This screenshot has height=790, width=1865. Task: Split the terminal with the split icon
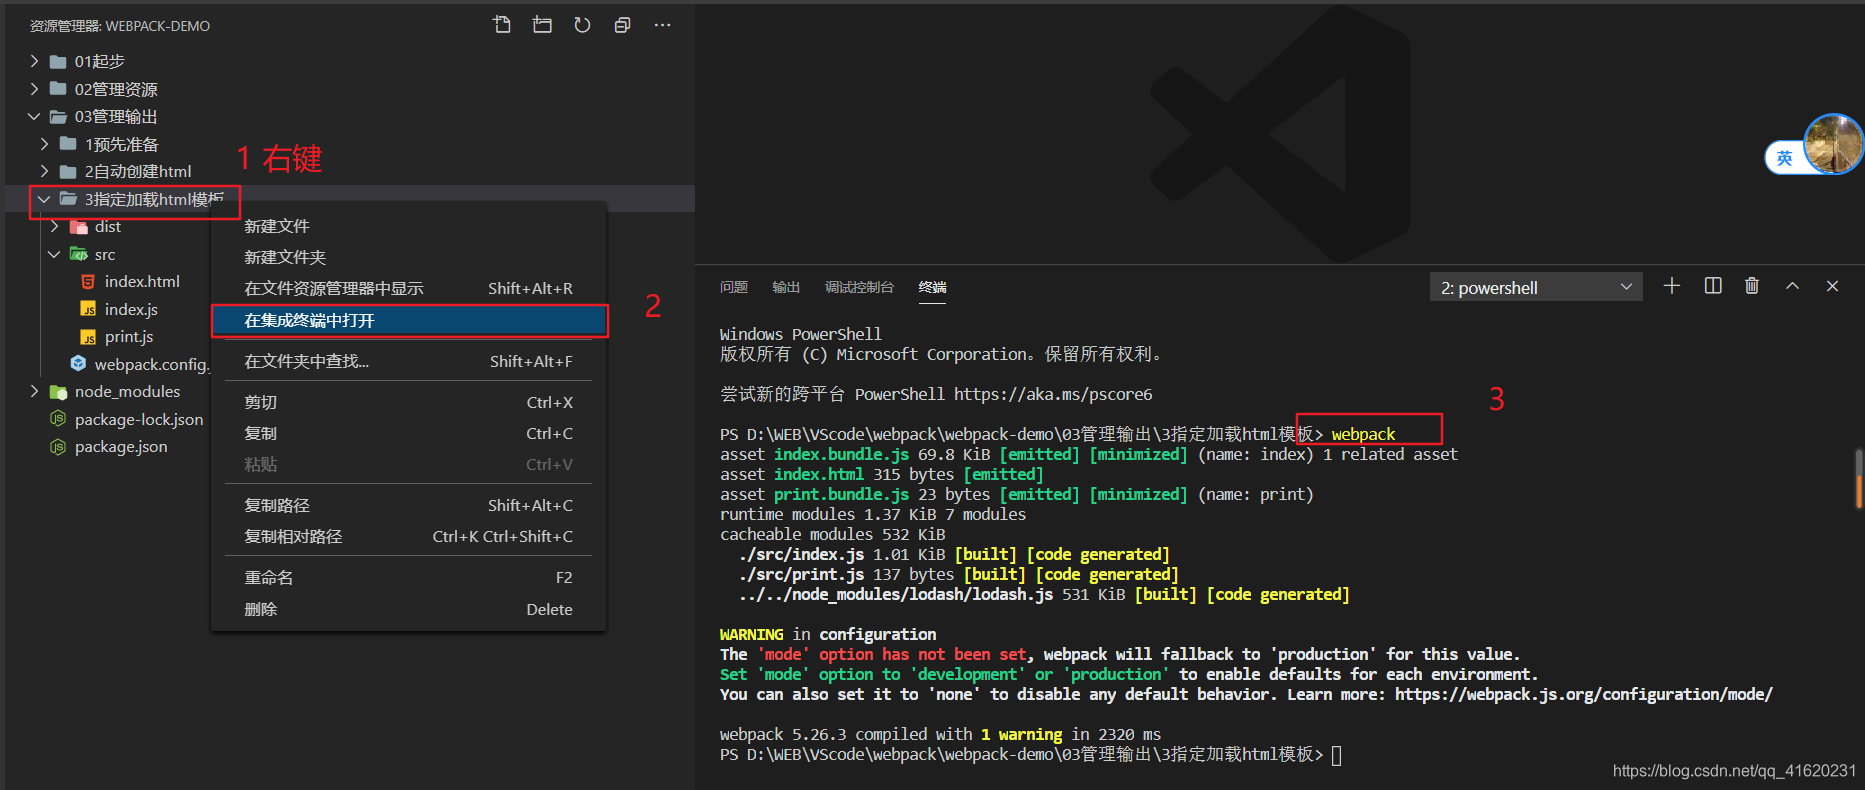coord(1713,286)
